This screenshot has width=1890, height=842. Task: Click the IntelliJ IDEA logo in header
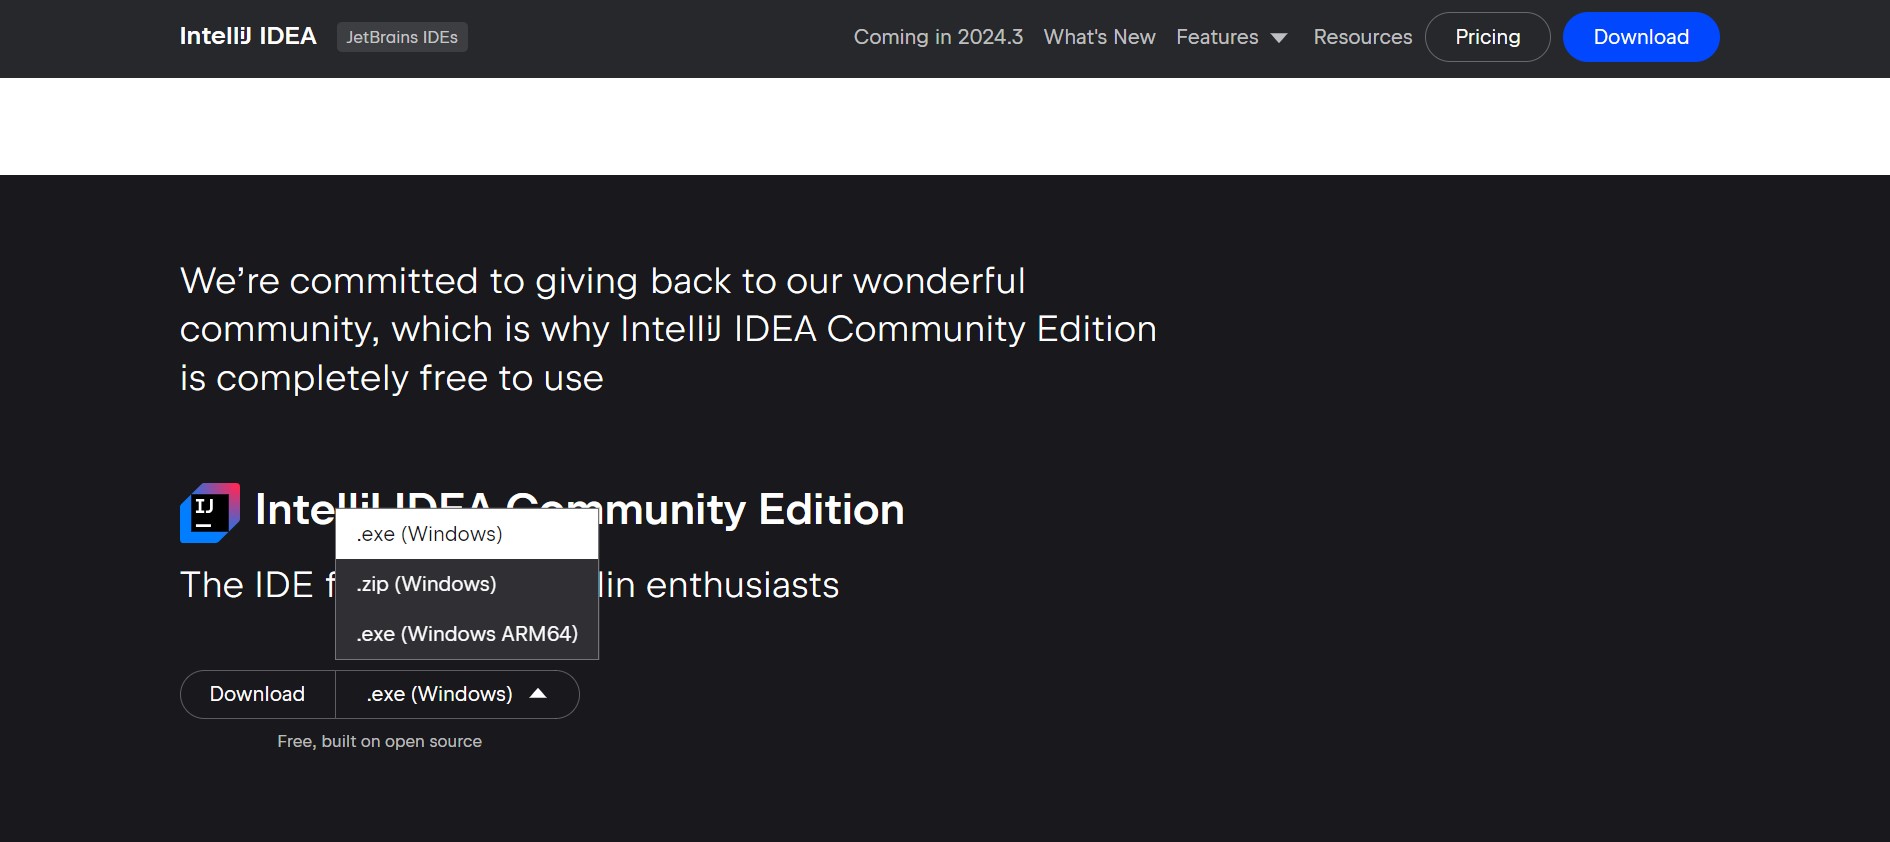pos(248,37)
